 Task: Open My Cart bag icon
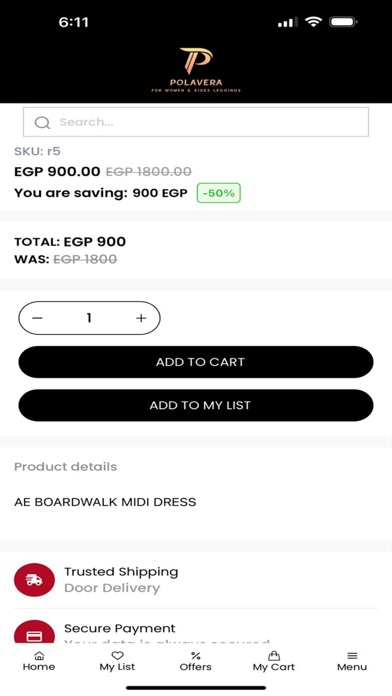pos(273,661)
